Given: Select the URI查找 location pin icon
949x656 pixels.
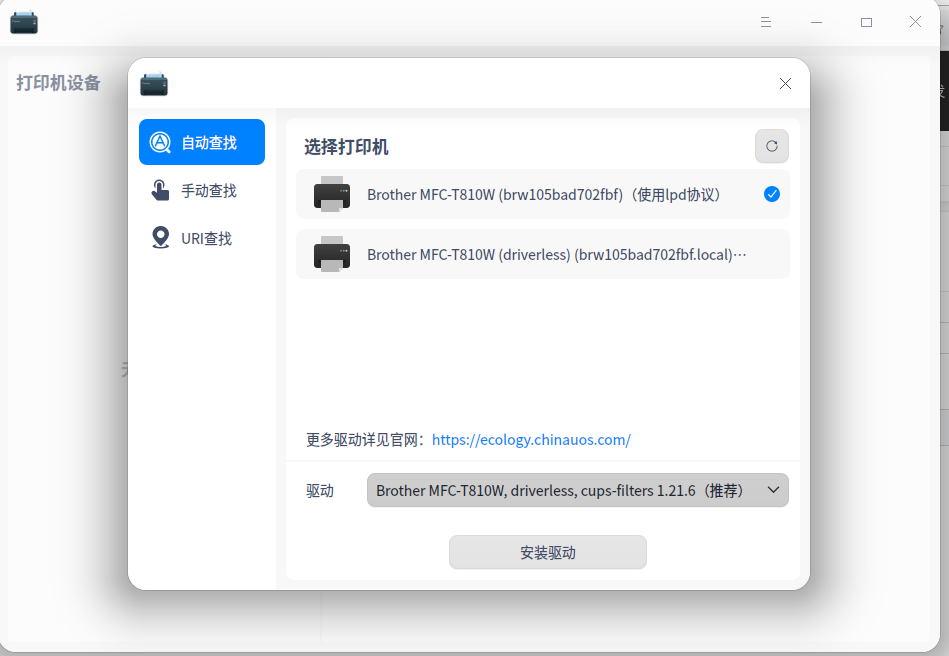Looking at the screenshot, I should pyautogui.click(x=160, y=238).
